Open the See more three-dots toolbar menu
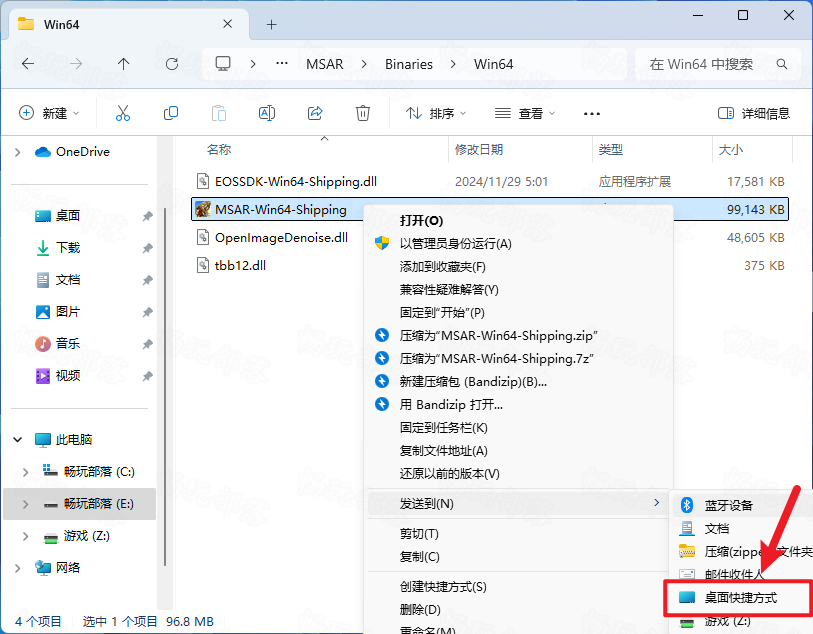Viewport: 813px width, 634px height. pos(592,114)
